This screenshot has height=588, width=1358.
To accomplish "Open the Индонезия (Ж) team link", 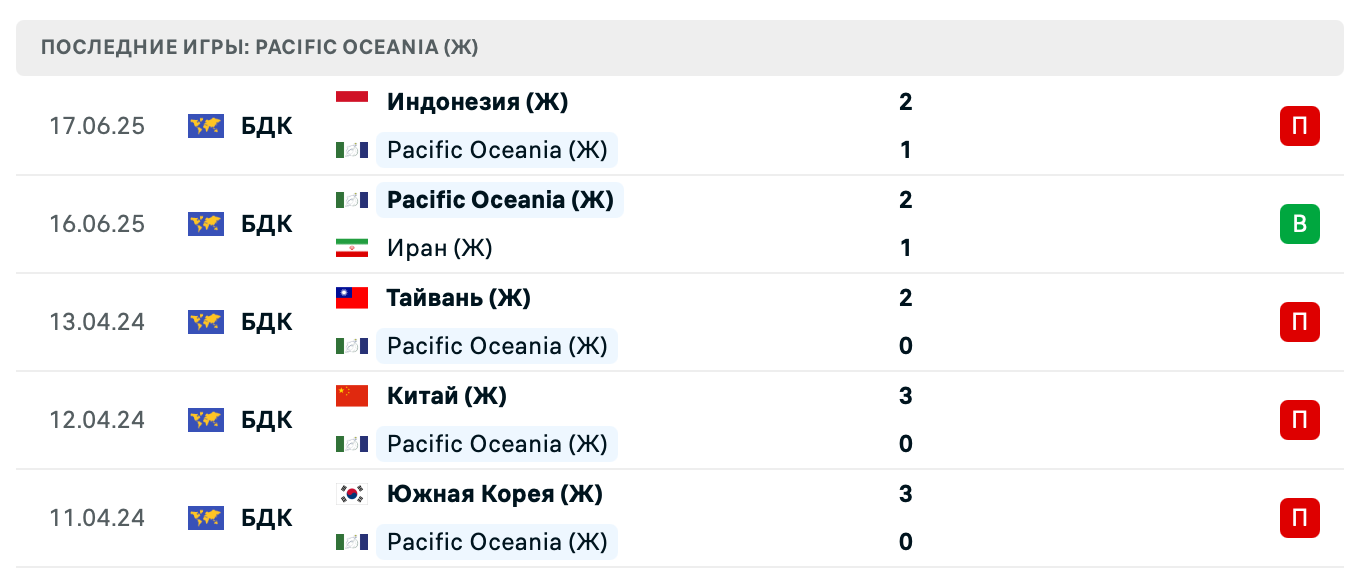I will pyautogui.click(x=478, y=101).
